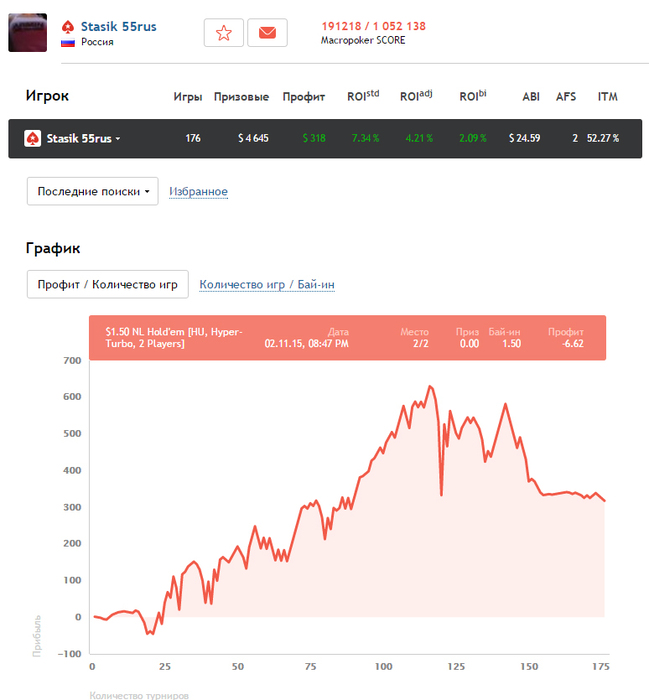This screenshot has width=649, height=700.
Task: Click the Игры column header
Action: pyautogui.click(x=188, y=97)
